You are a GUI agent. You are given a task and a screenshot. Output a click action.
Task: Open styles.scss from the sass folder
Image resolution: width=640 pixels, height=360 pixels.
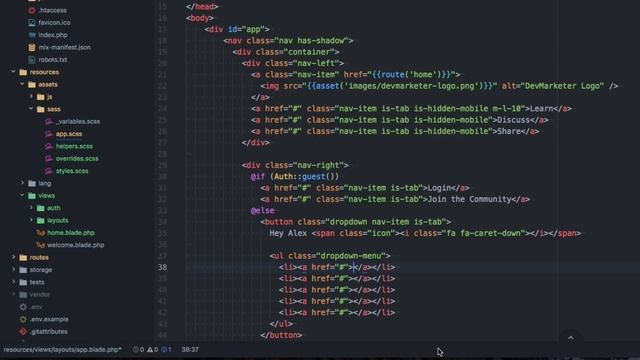point(72,171)
